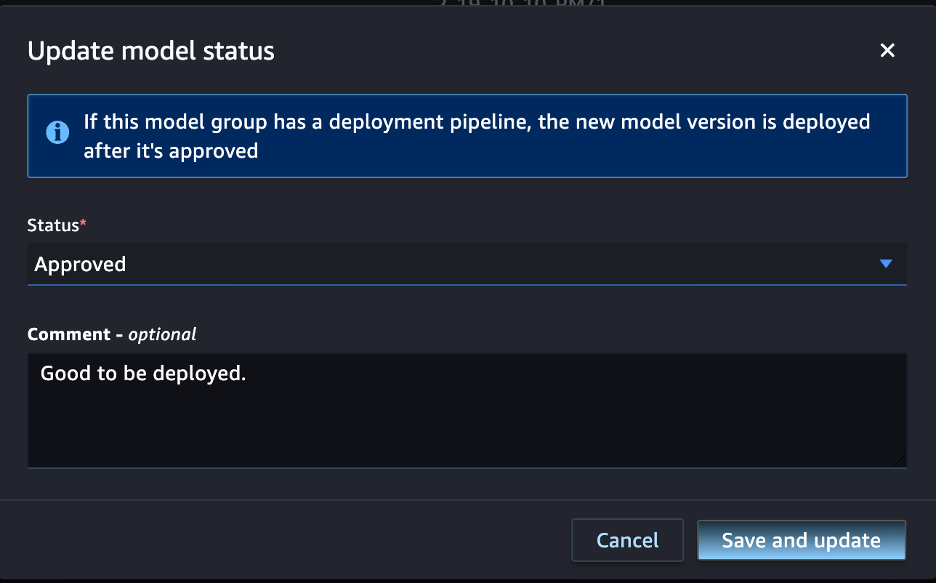Viewport: 936px width, 584px height.
Task: Click Save and update to confirm
Action: tap(801, 540)
